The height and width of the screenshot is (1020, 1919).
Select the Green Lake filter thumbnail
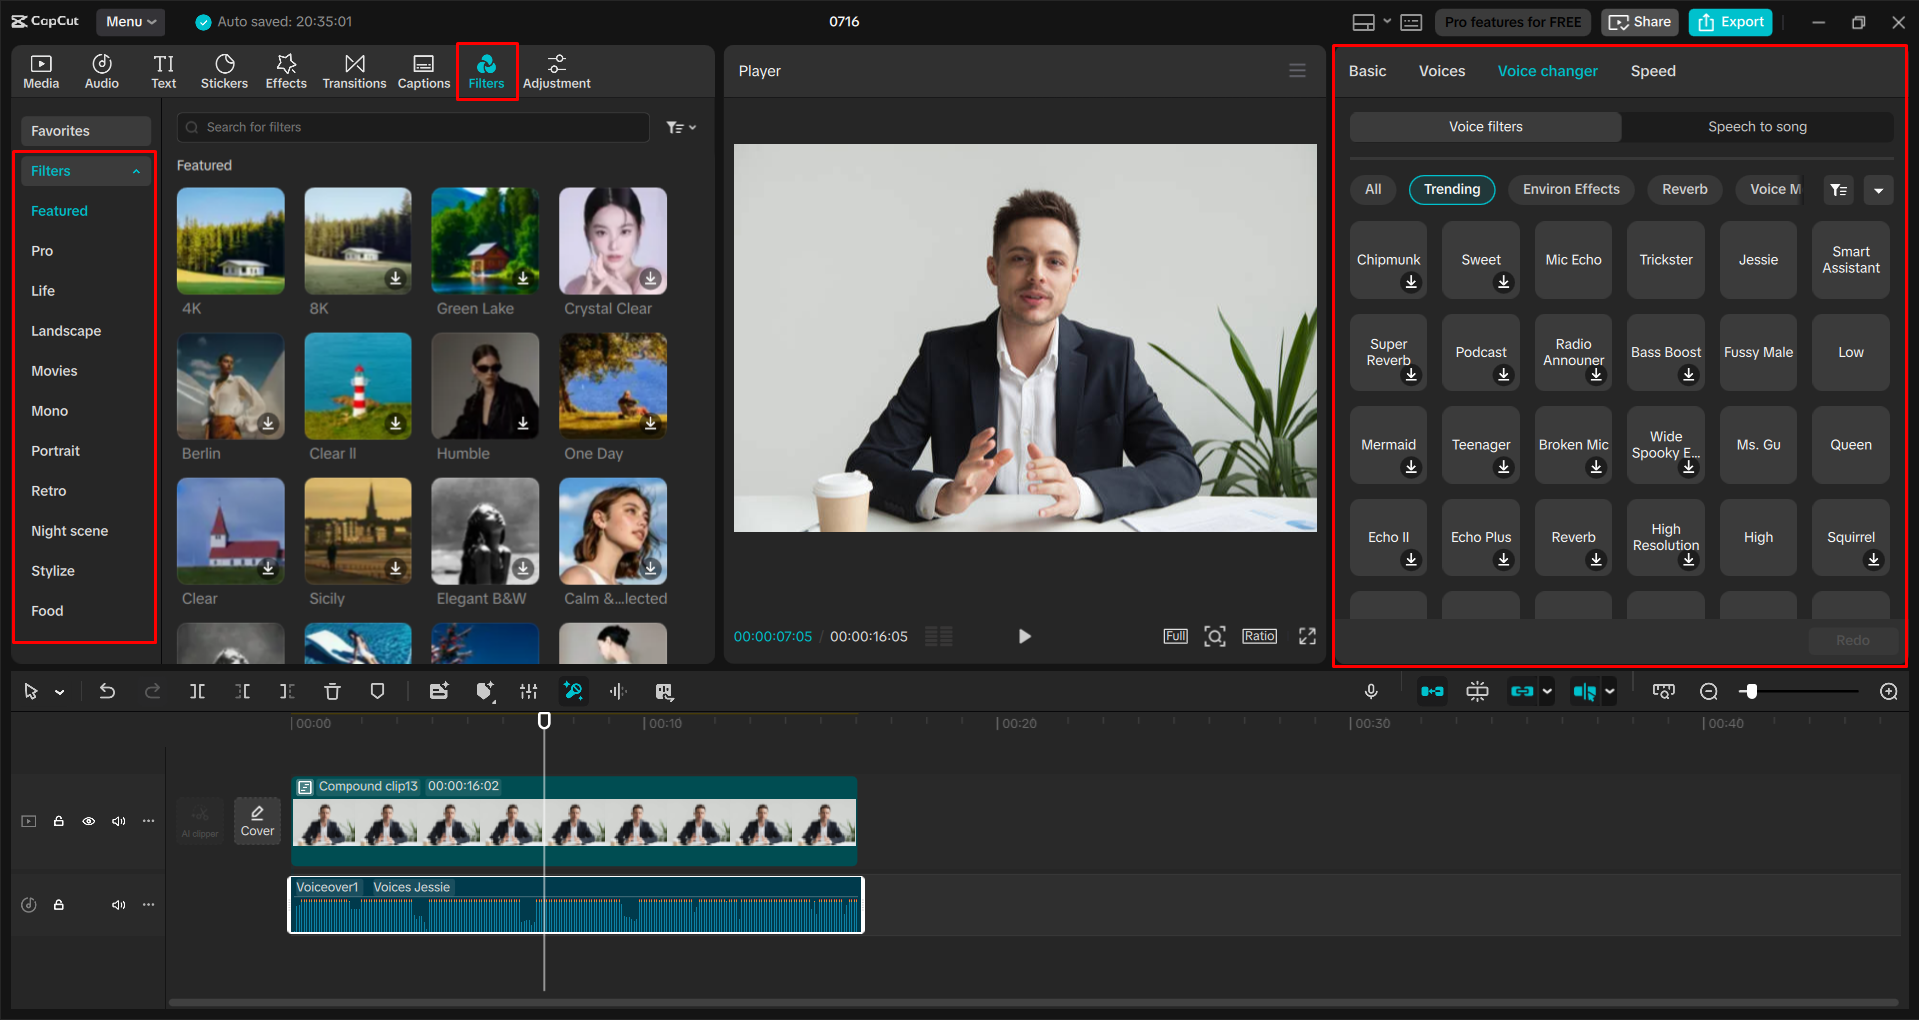(x=485, y=241)
